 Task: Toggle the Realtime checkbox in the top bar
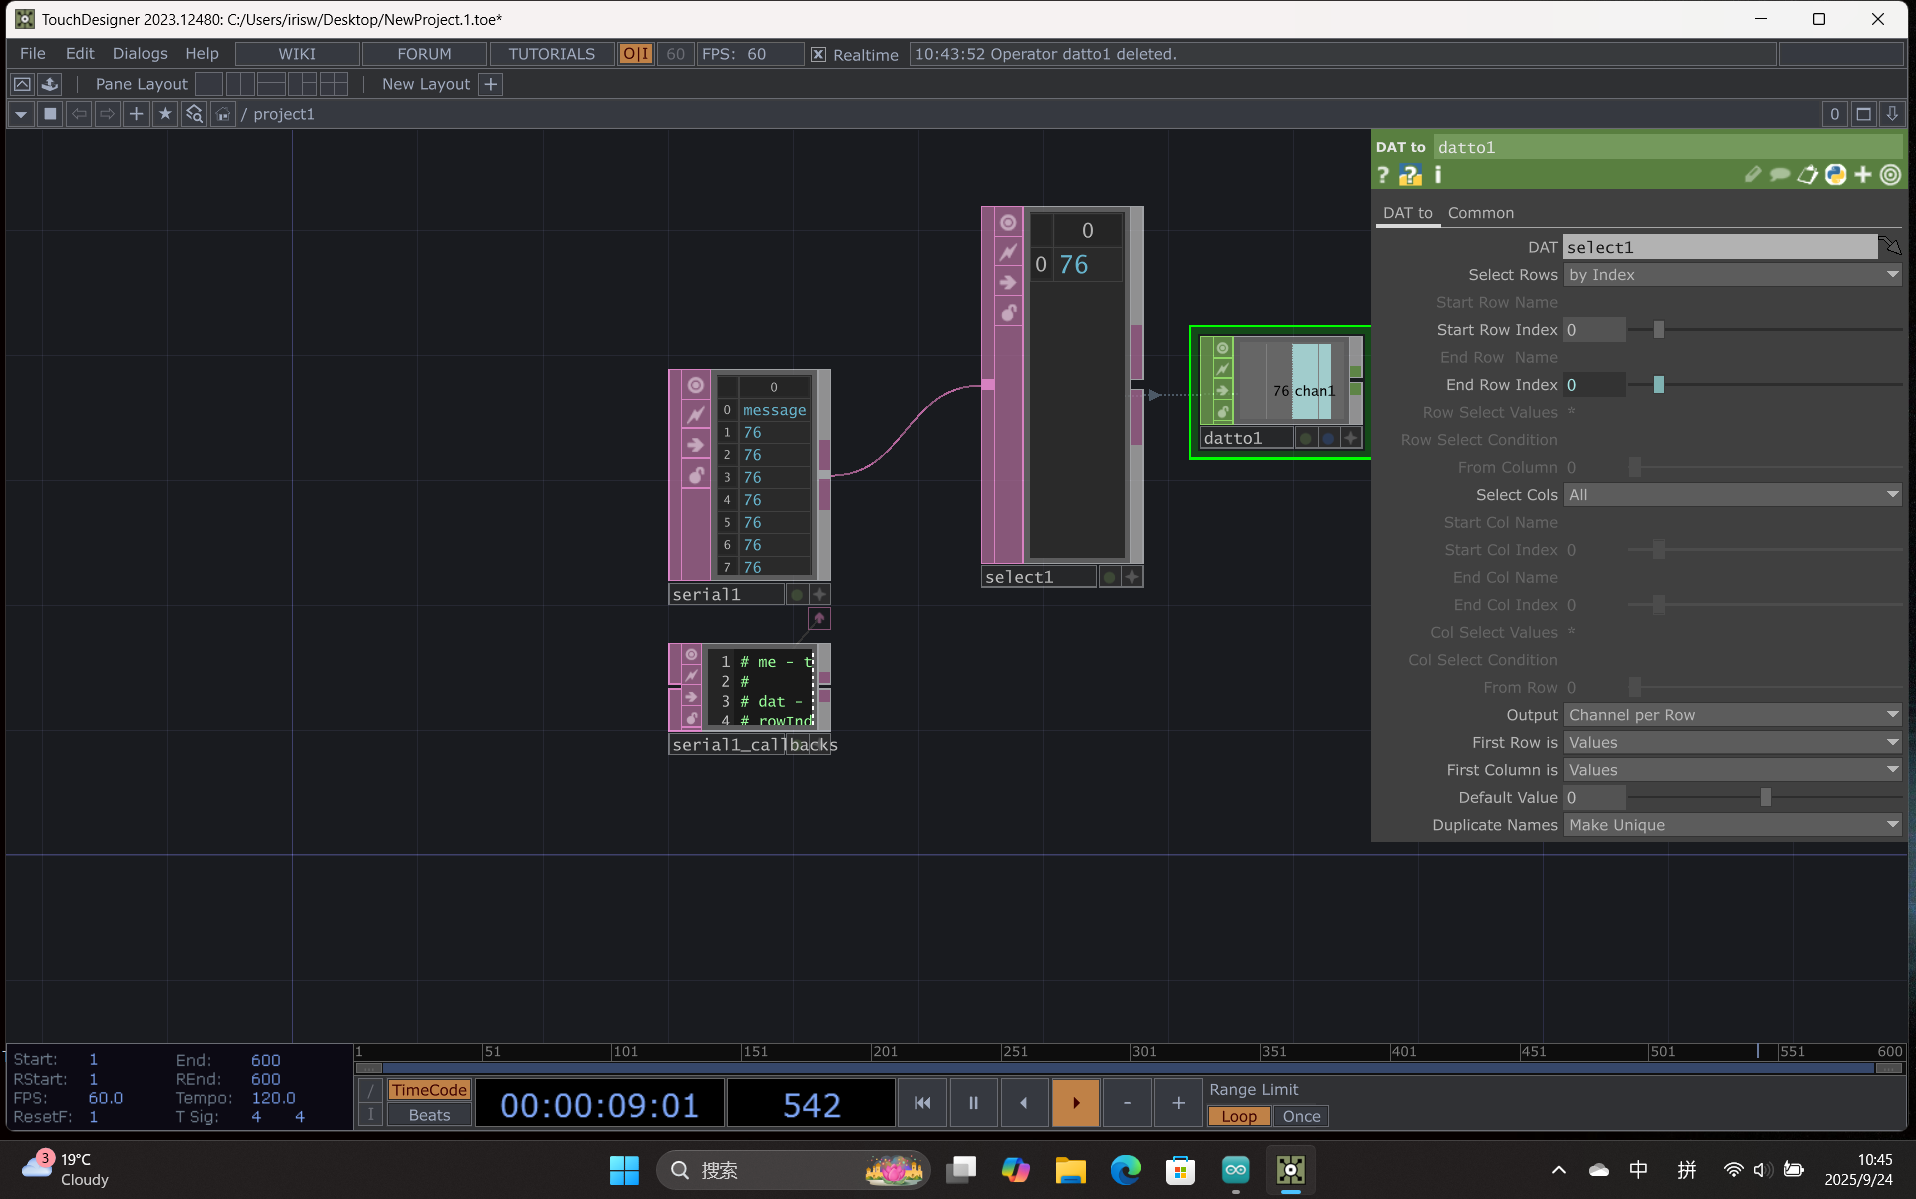tap(819, 54)
